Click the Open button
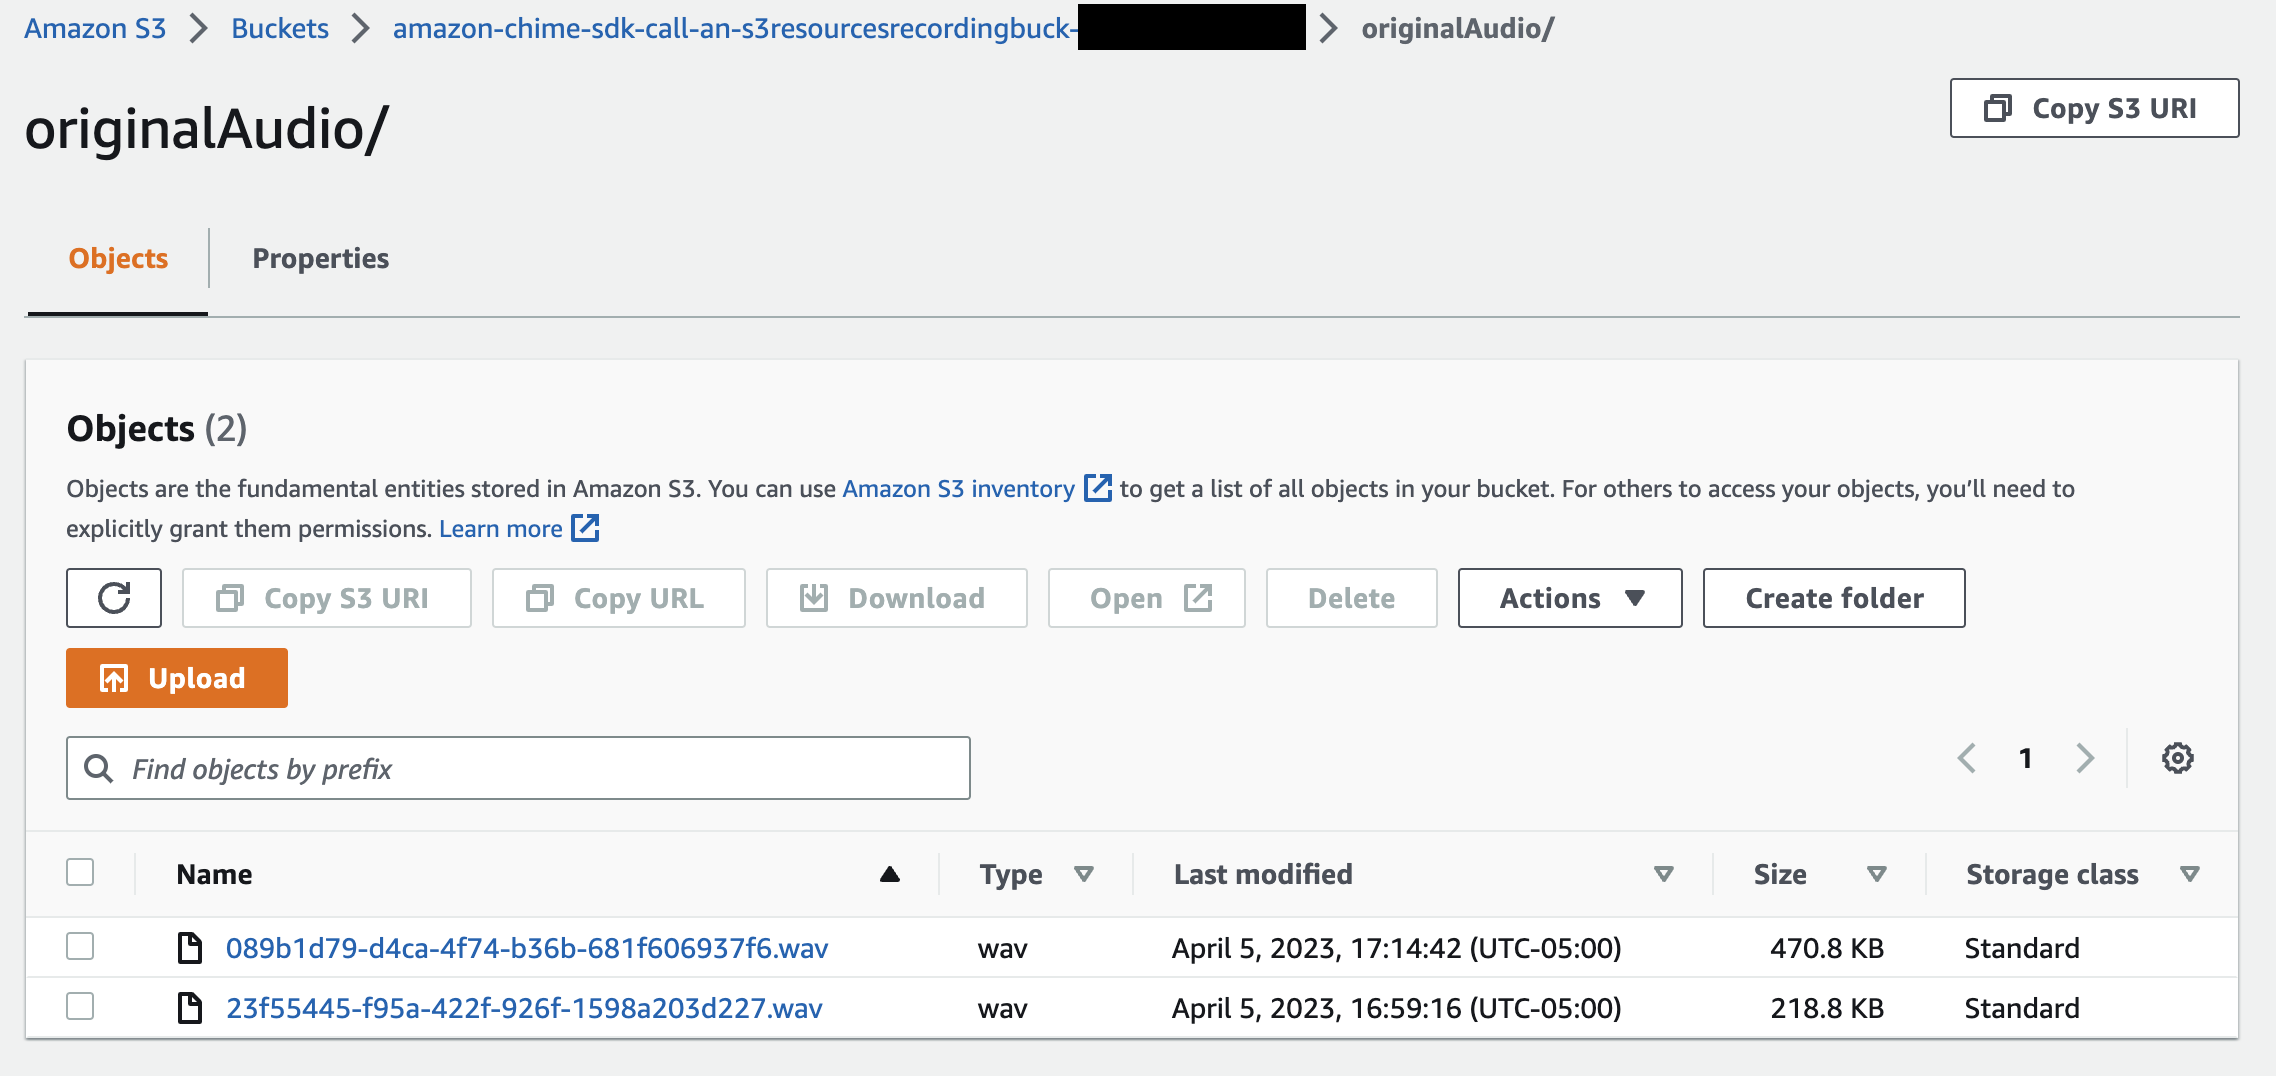Viewport: 2276px width, 1076px height. [1146, 598]
